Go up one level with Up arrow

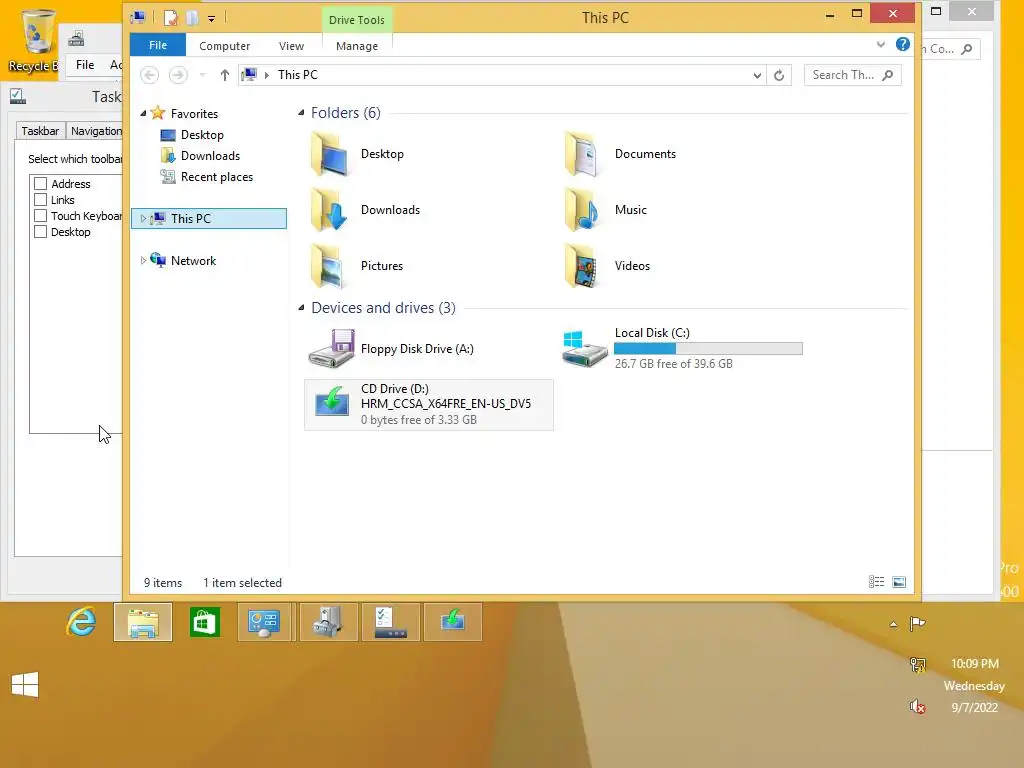[225, 75]
